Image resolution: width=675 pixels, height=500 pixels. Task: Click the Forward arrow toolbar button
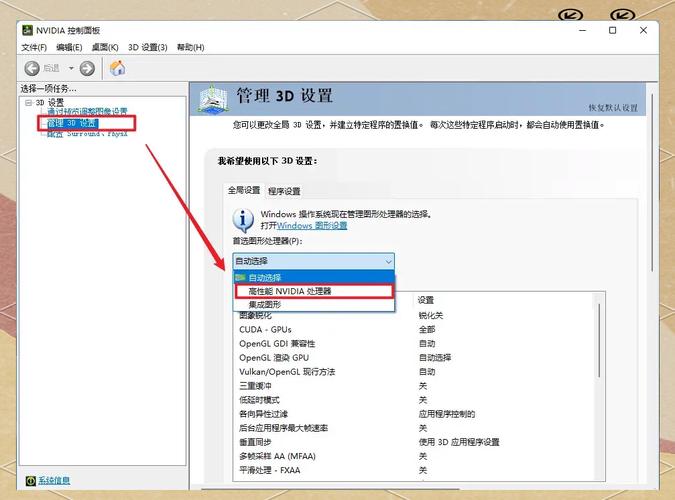pos(87,68)
